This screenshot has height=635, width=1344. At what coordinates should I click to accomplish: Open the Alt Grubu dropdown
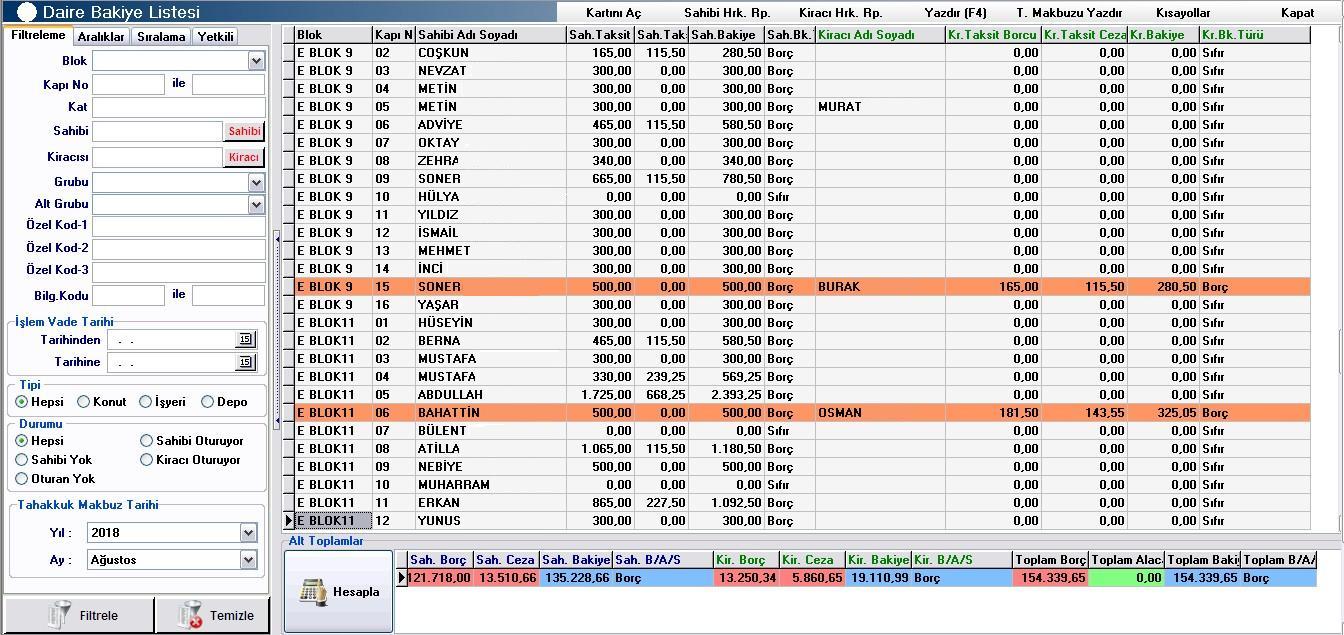[x=256, y=205]
